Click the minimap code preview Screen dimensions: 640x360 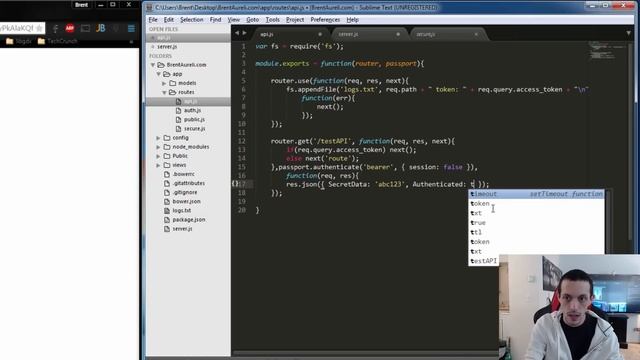(608, 50)
